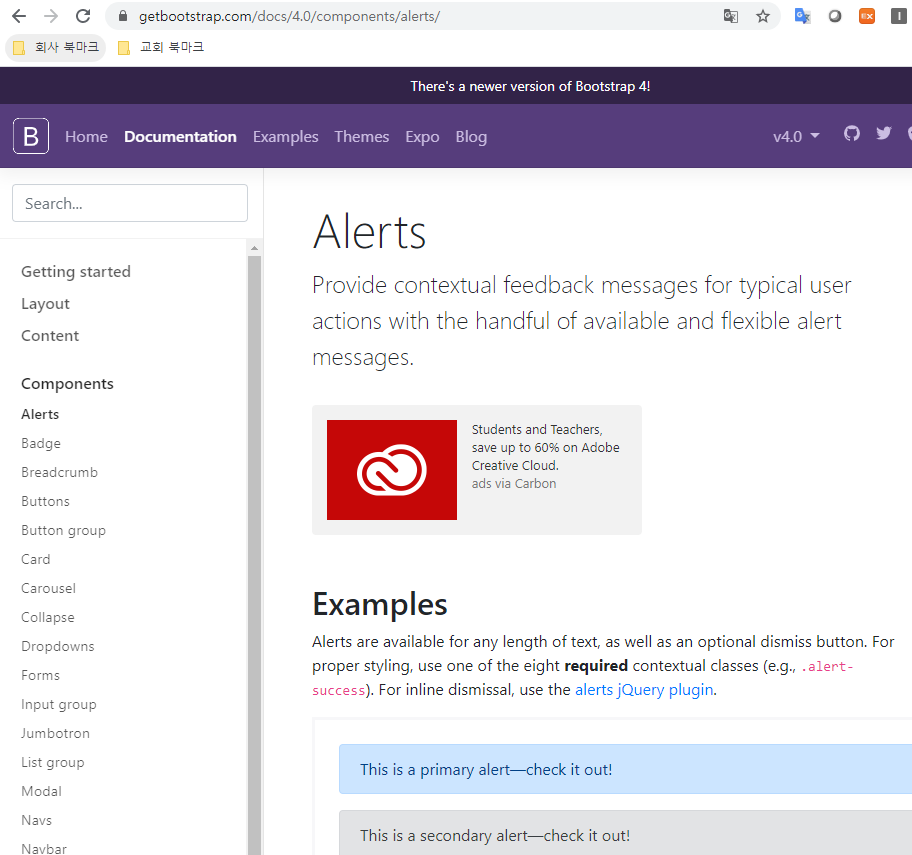
Task: Click the browser address bar URL
Action: point(289,16)
